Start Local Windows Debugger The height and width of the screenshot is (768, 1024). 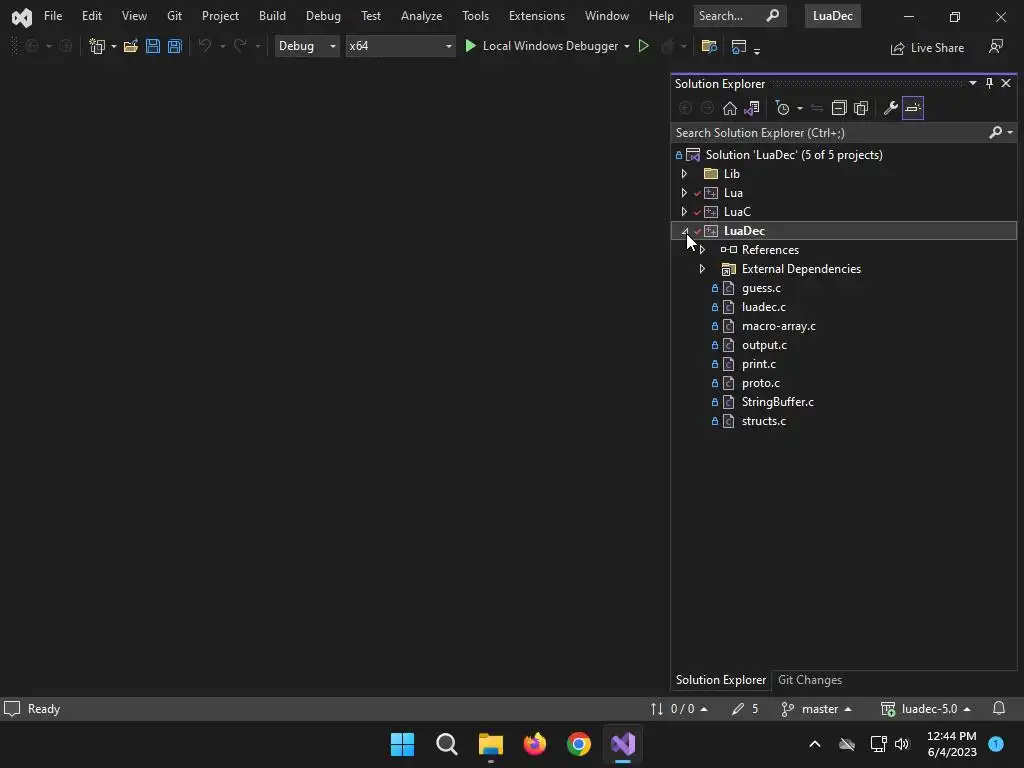click(541, 46)
